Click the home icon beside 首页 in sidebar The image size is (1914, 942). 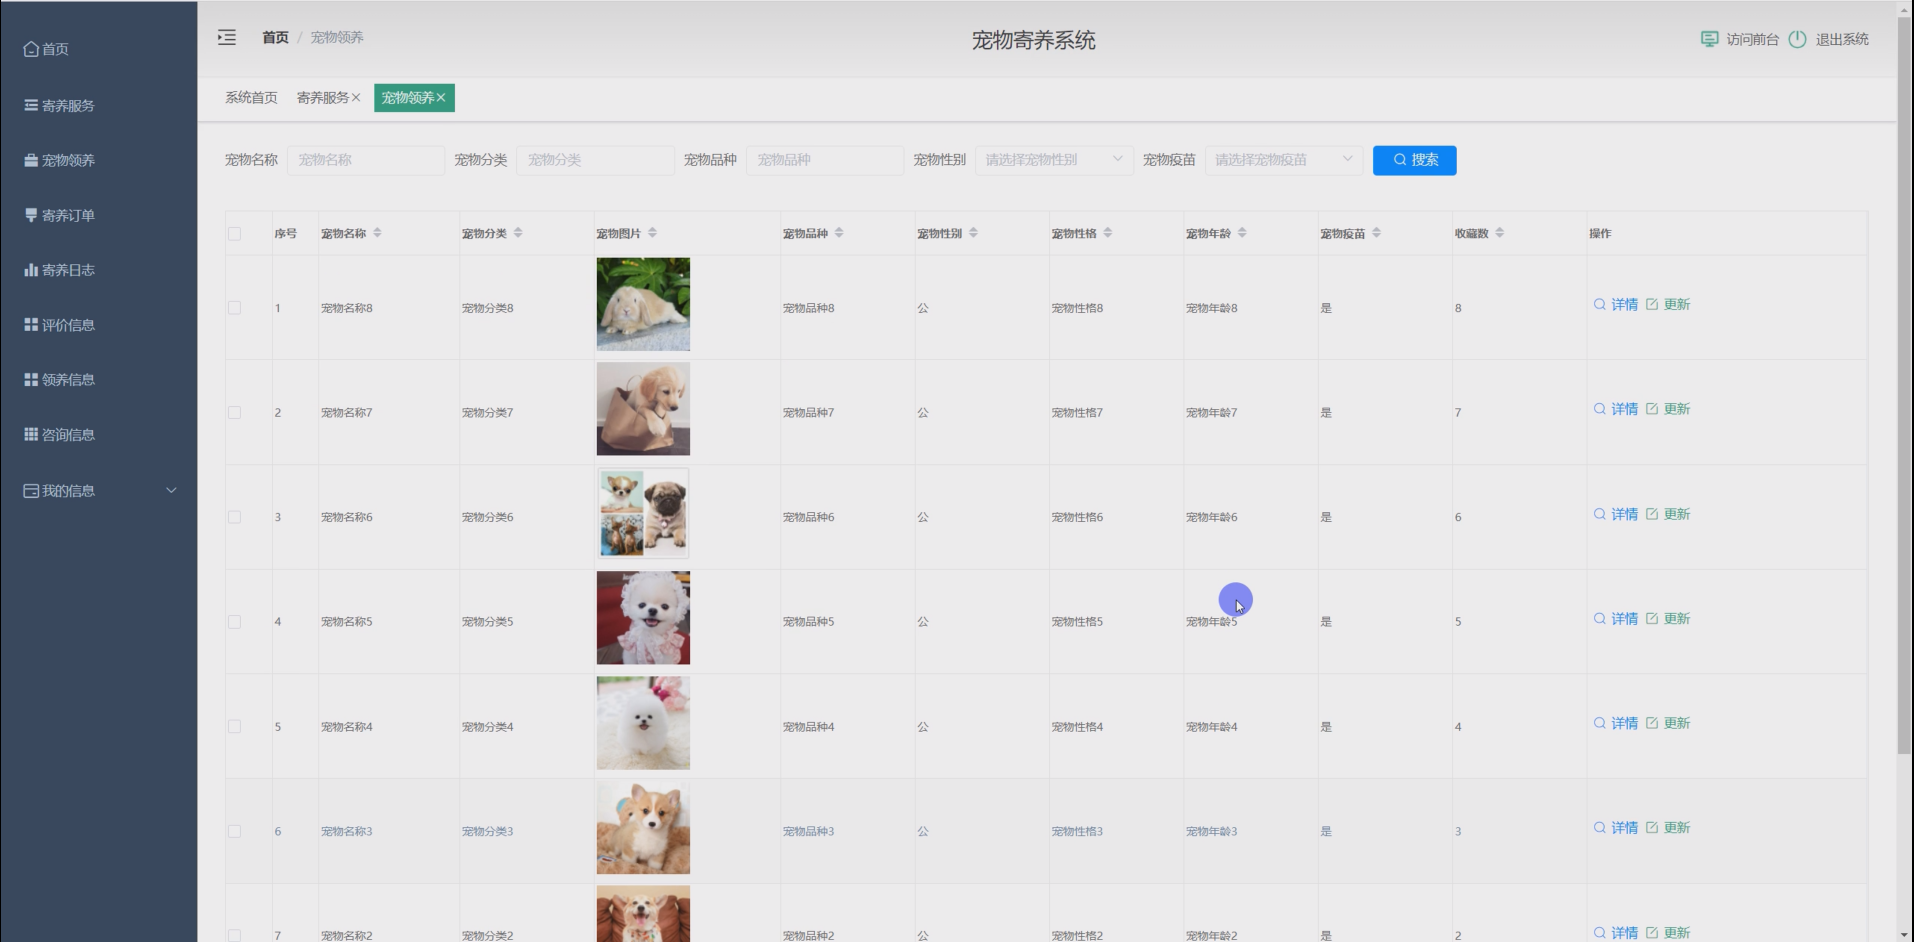point(31,49)
